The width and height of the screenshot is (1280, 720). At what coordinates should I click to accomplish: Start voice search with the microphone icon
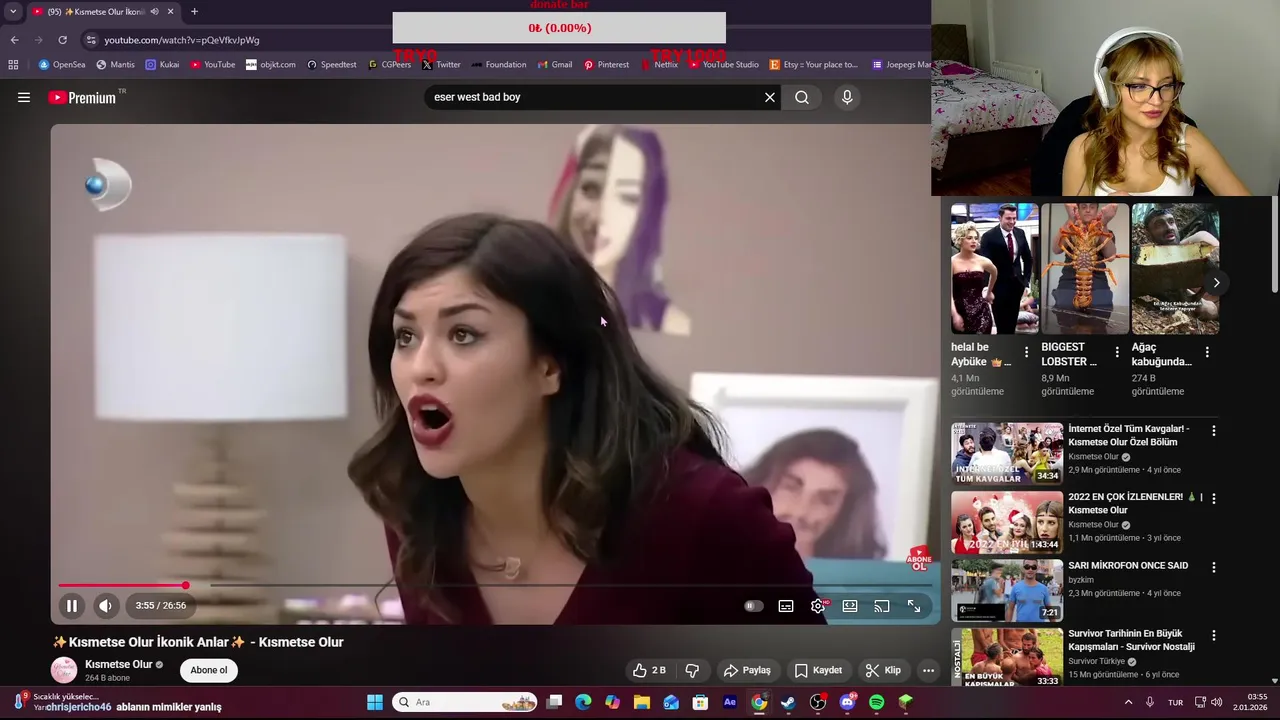pos(847,97)
